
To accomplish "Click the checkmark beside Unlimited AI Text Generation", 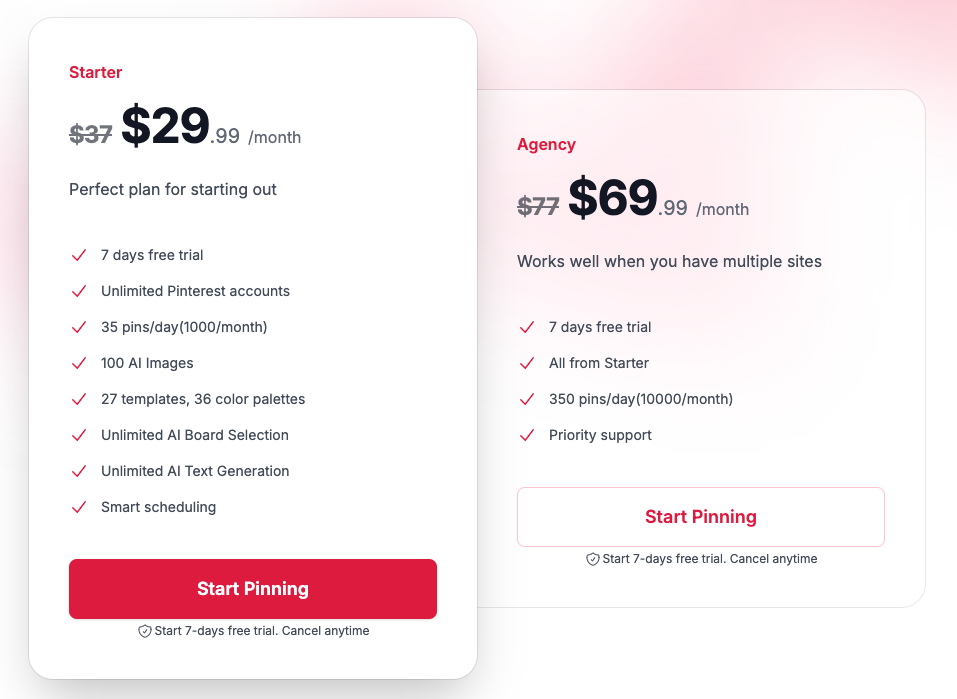I will point(79,471).
